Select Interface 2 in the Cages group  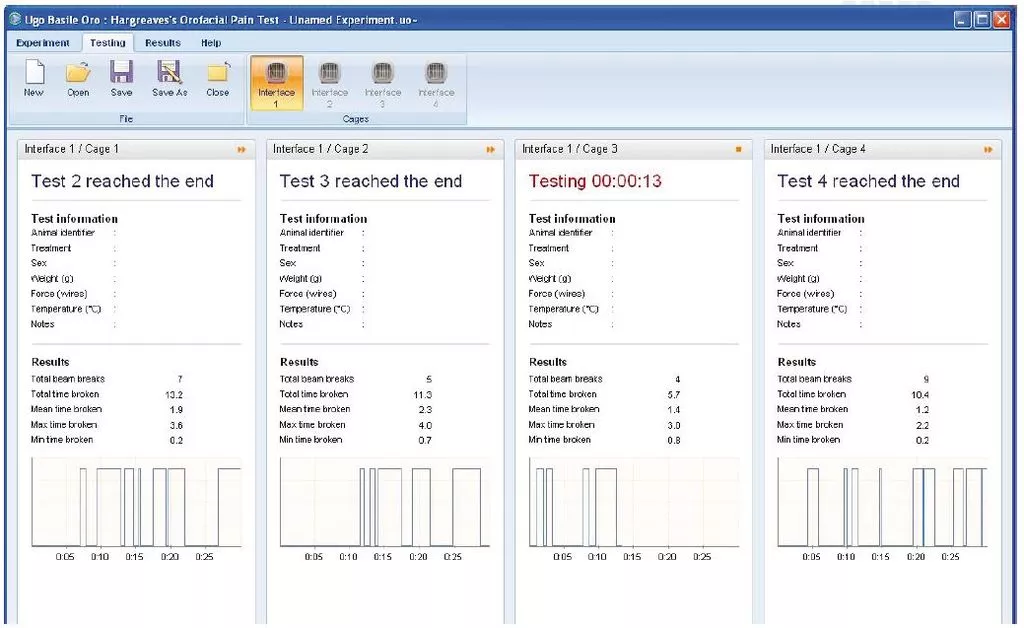click(330, 82)
